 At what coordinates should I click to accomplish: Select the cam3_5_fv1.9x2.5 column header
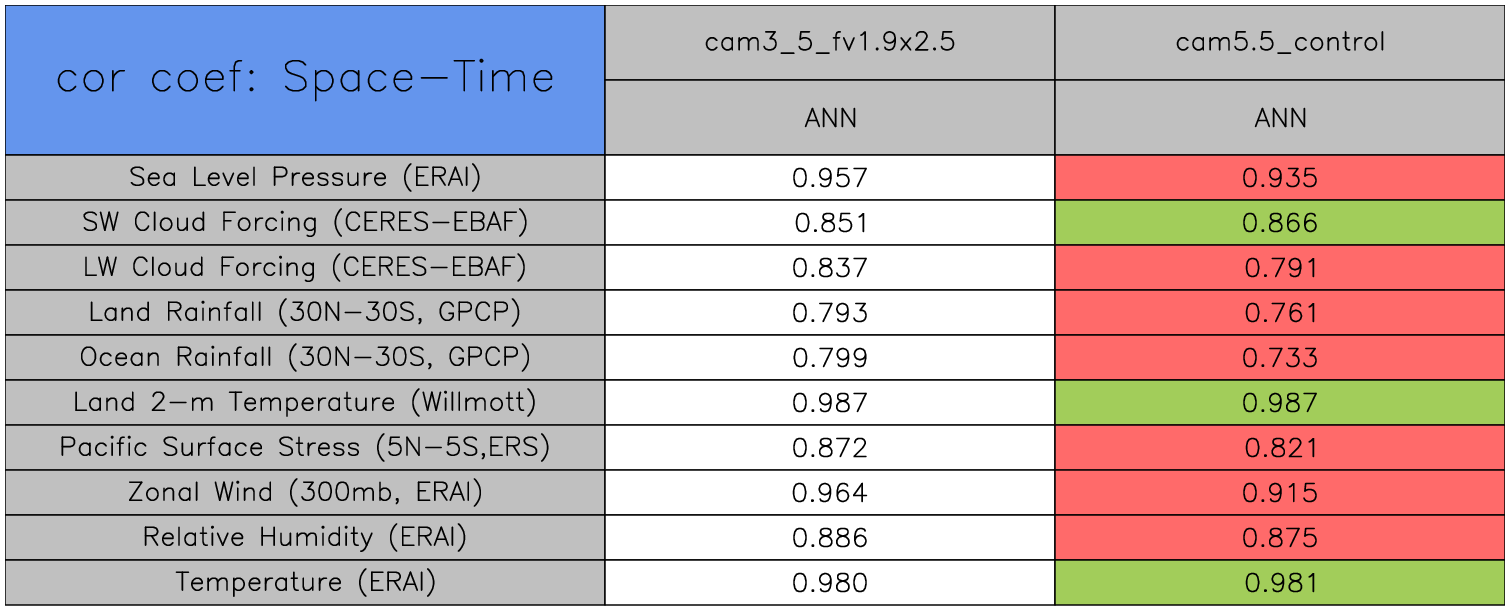coord(829,42)
